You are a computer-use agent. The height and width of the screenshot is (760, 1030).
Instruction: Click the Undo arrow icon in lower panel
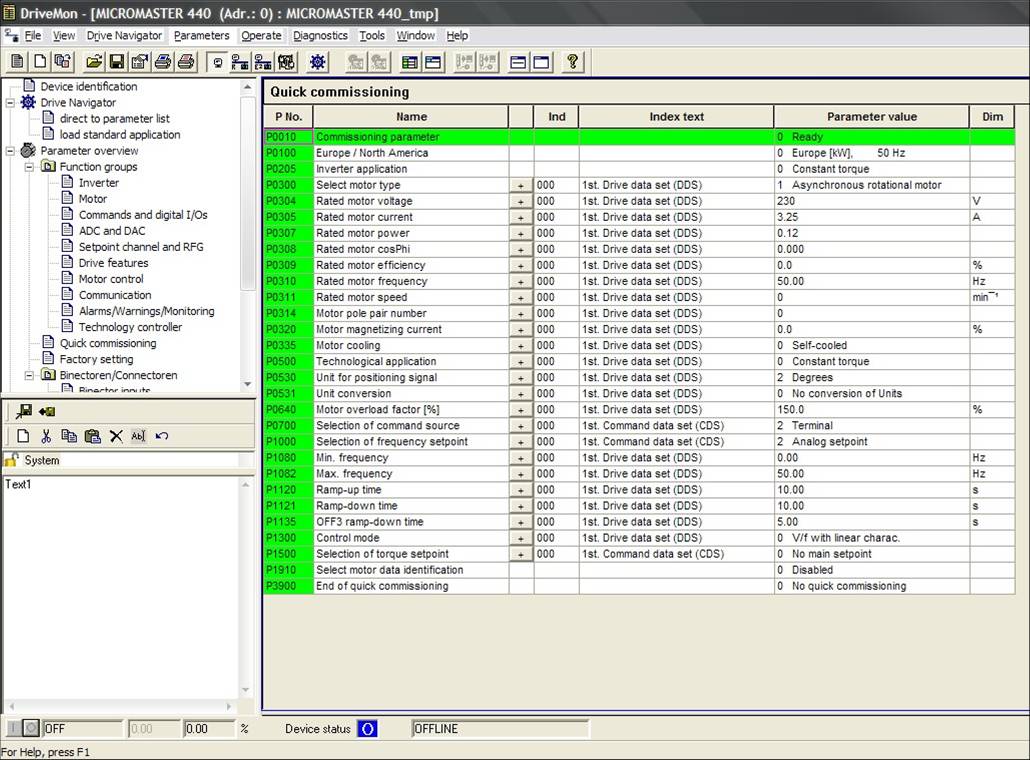[162, 436]
